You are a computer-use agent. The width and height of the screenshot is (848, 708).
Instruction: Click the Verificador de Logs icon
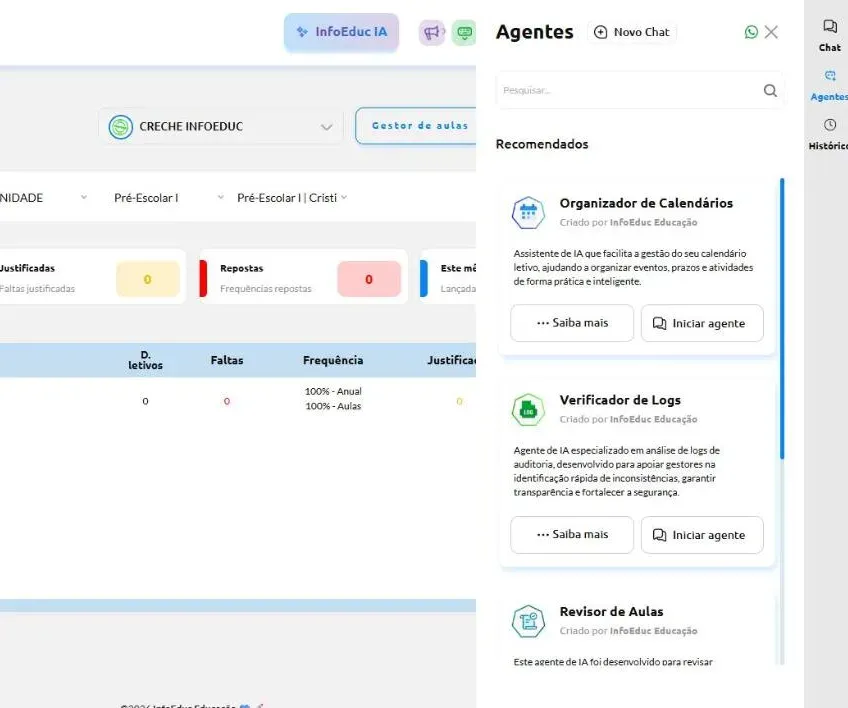click(528, 410)
